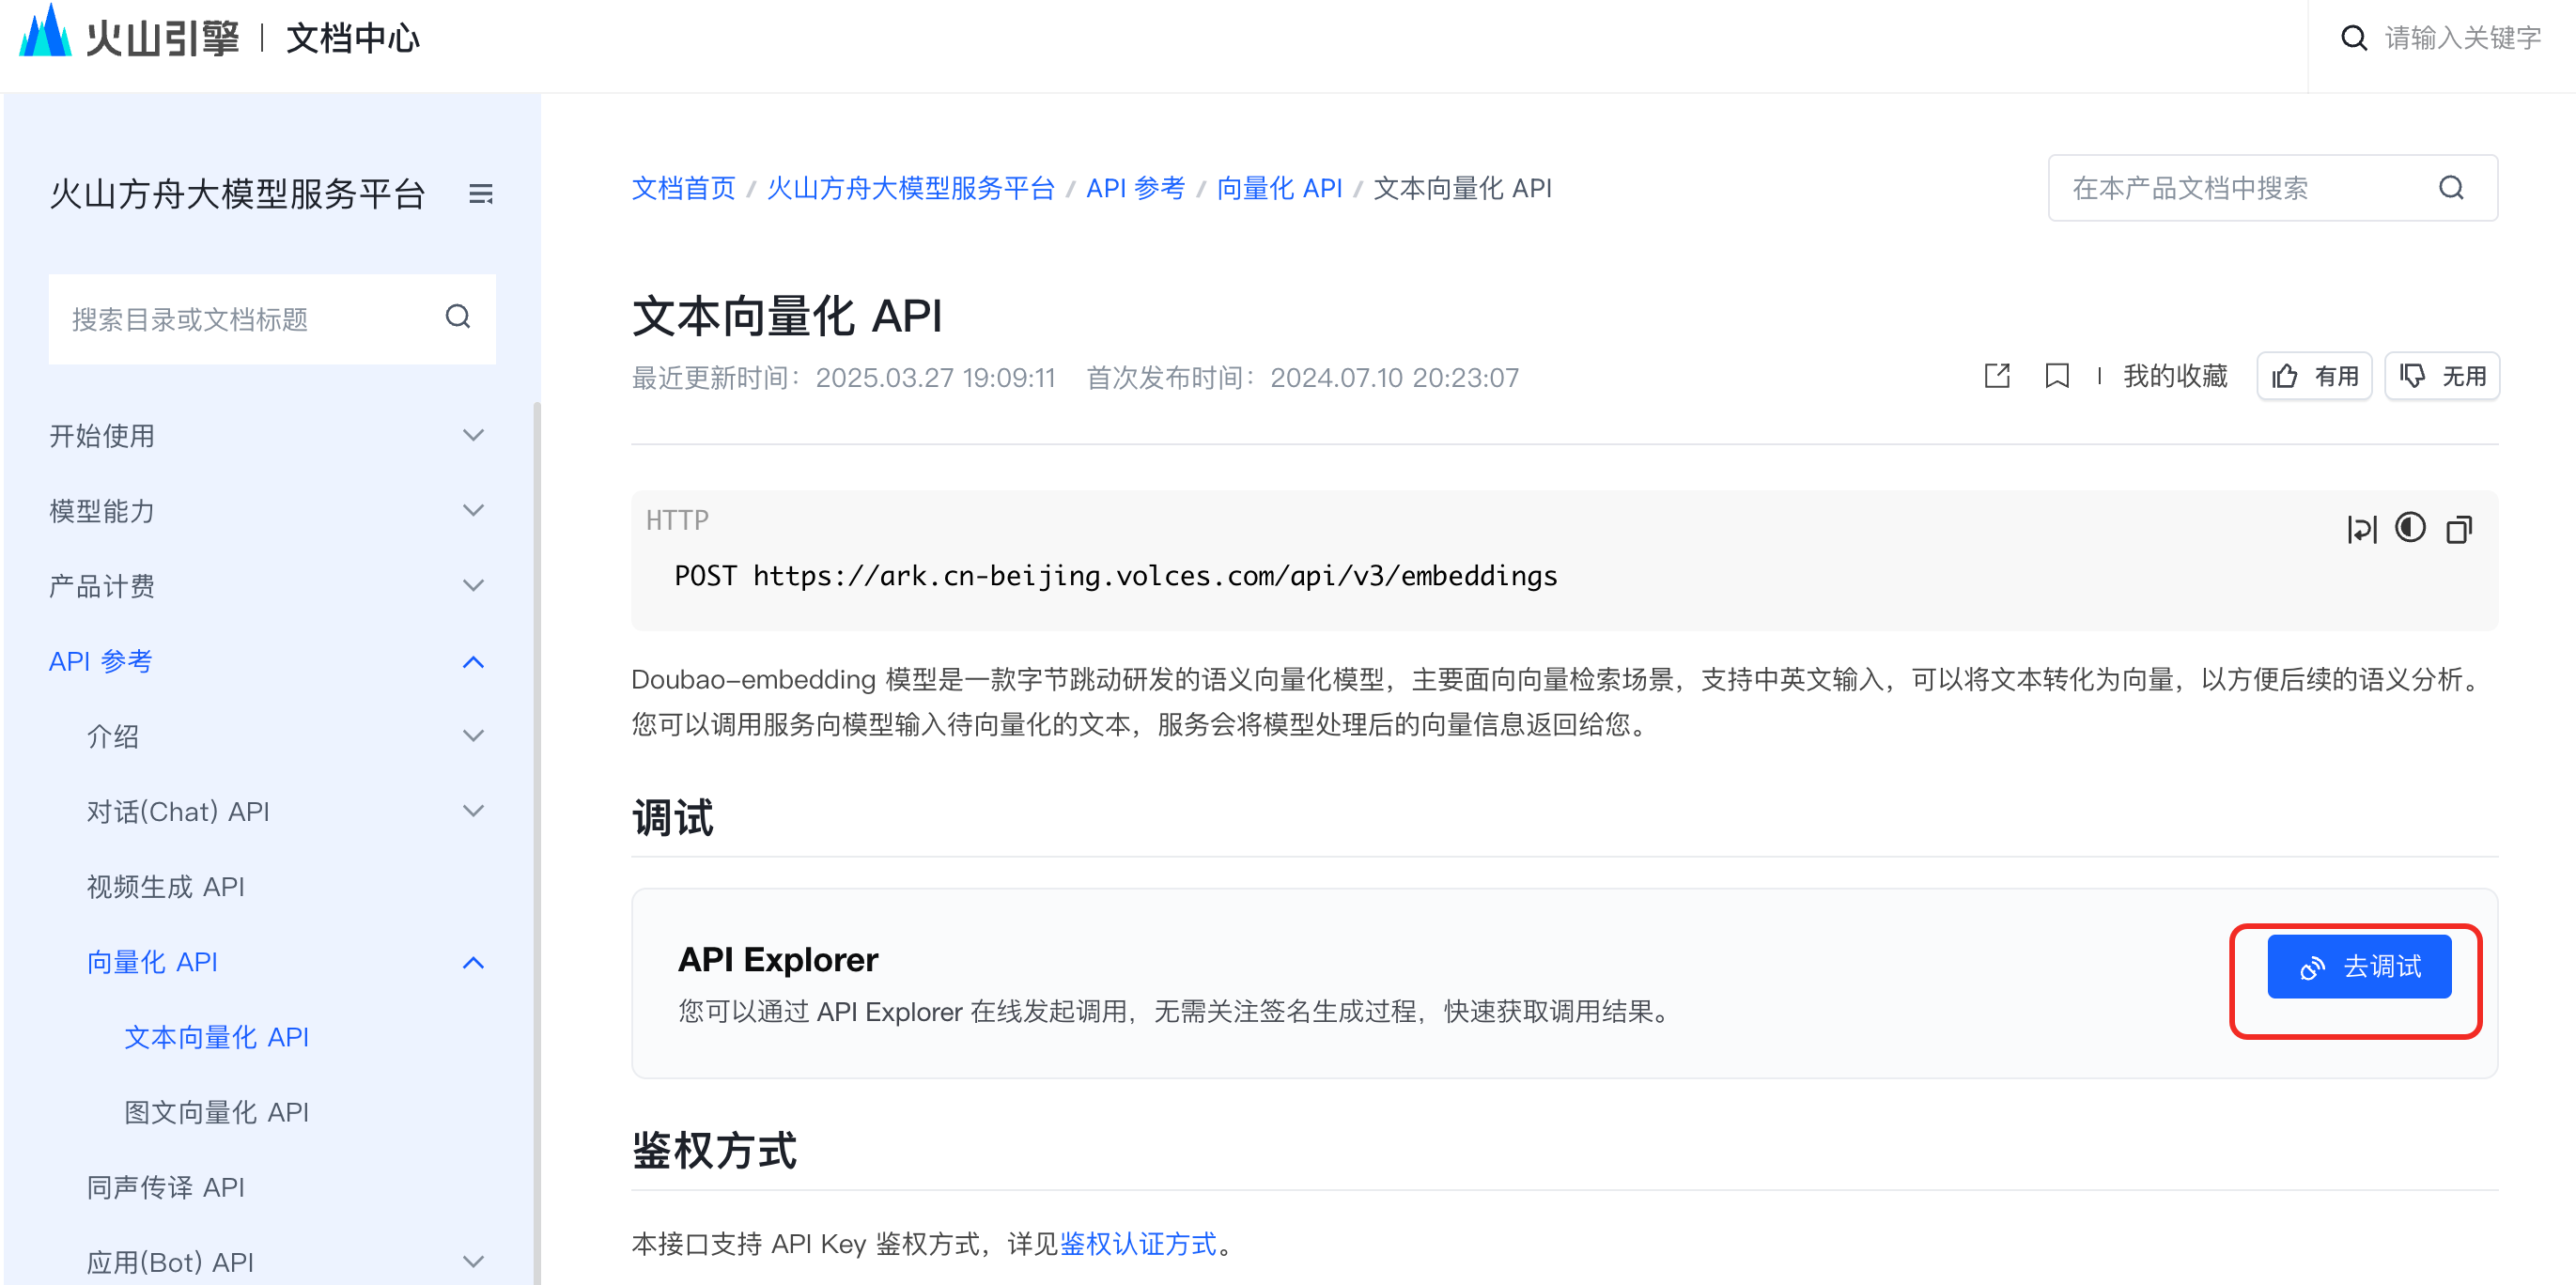Mark the document as 有用 (useful)
The image size is (2576, 1285).
point(2314,376)
